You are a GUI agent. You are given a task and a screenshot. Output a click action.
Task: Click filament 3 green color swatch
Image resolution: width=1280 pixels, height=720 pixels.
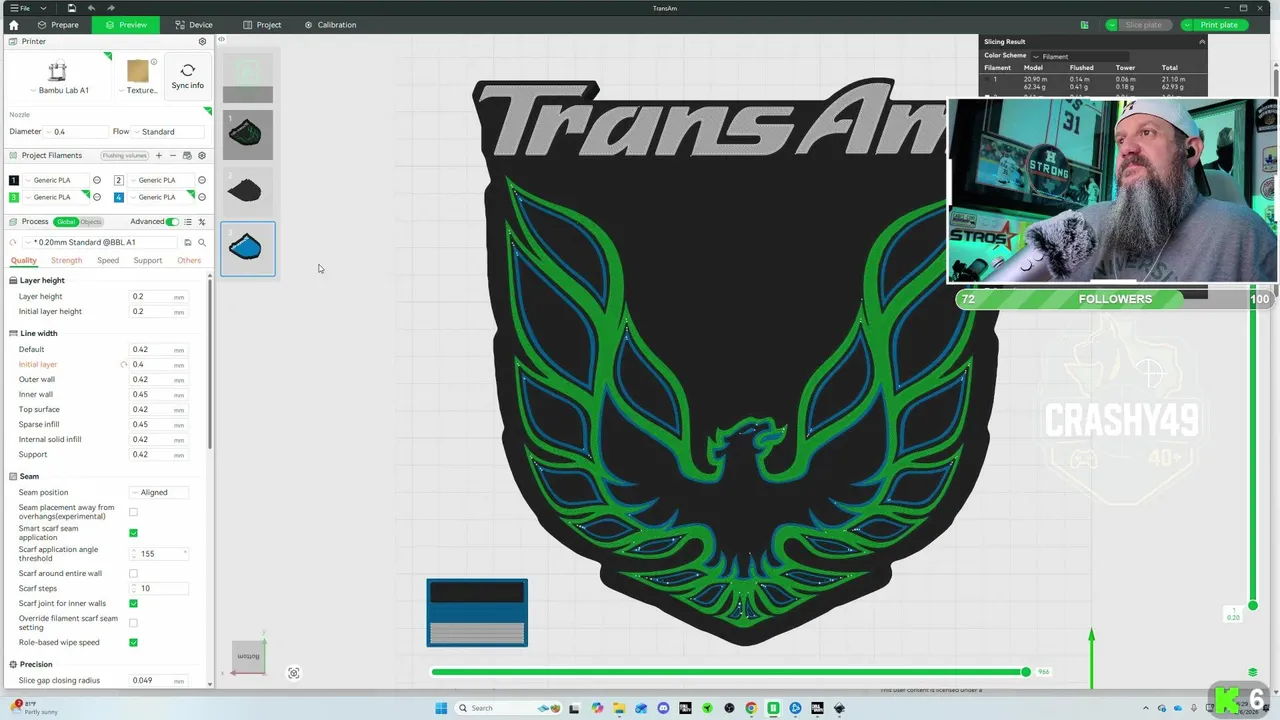[x=14, y=197]
